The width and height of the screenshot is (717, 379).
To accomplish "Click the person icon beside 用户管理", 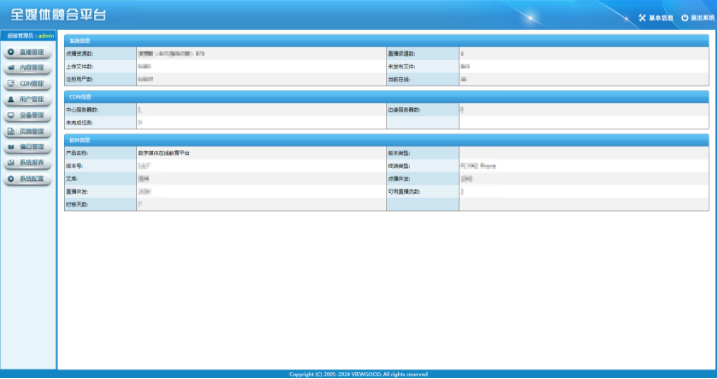I will click(11, 99).
